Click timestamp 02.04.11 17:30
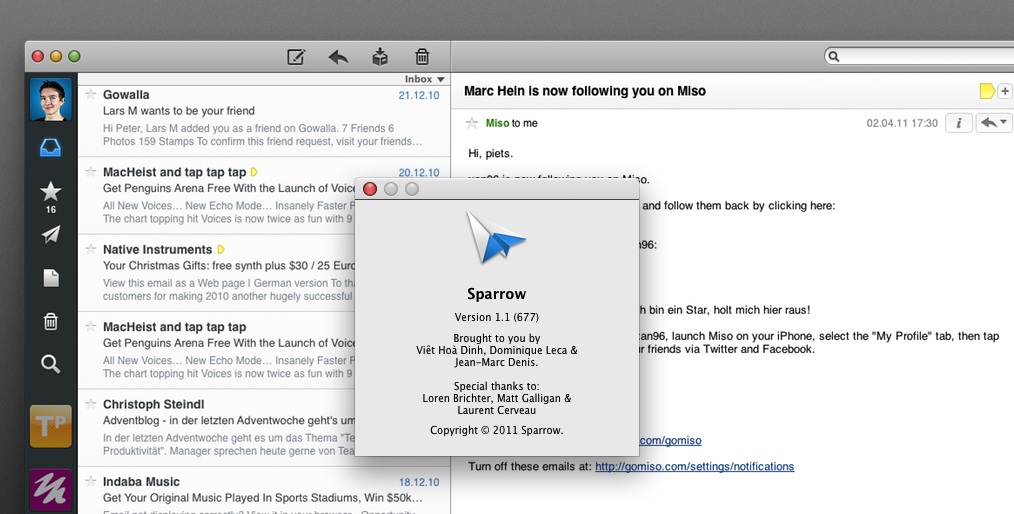Screen dimensions: 1014x514 click(902, 123)
